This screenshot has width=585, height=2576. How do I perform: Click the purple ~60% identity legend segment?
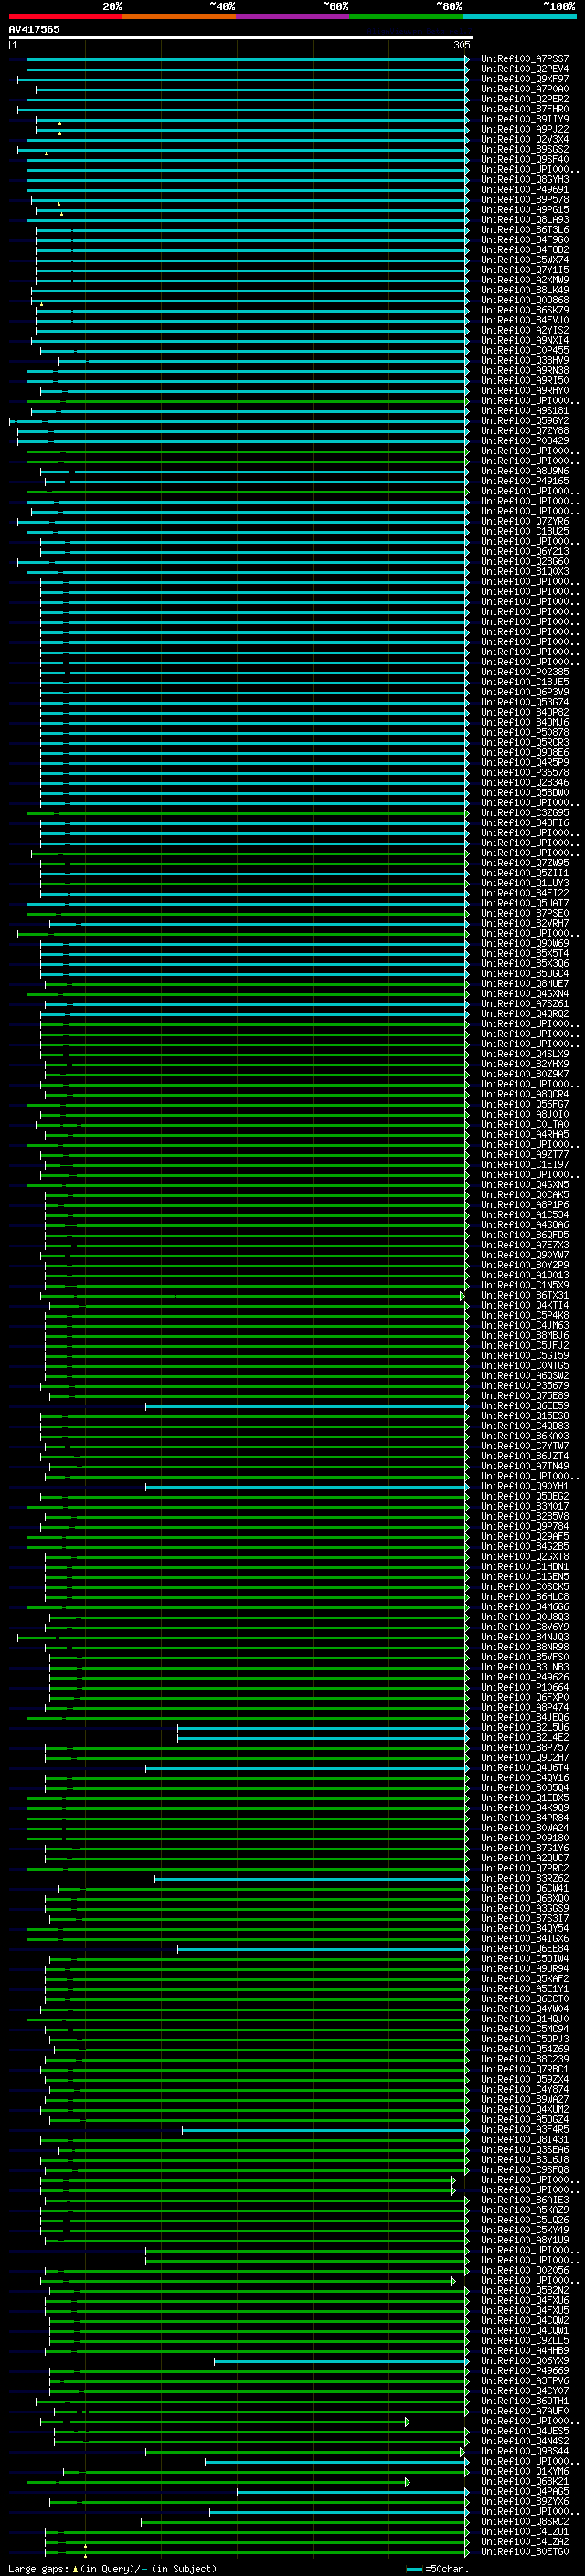[x=292, y=16]
